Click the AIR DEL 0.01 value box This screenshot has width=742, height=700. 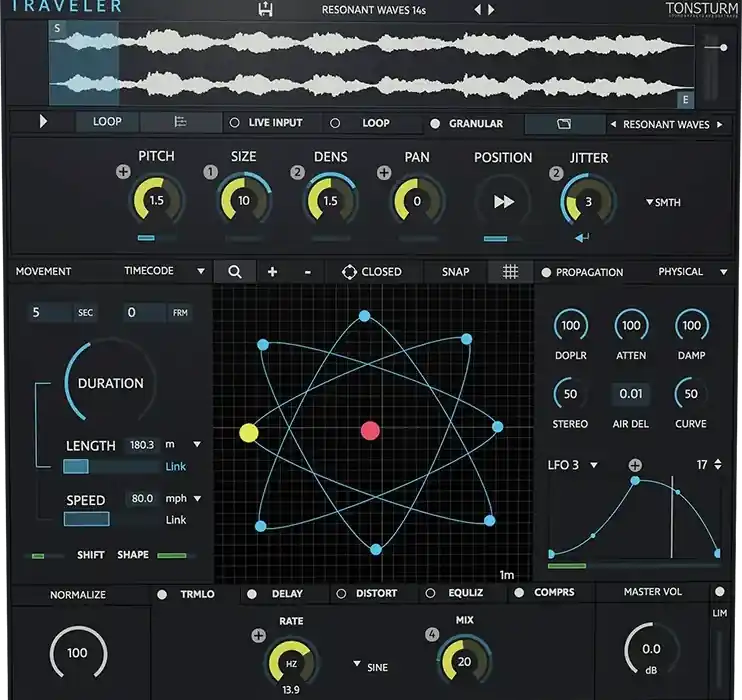[631, 394]
